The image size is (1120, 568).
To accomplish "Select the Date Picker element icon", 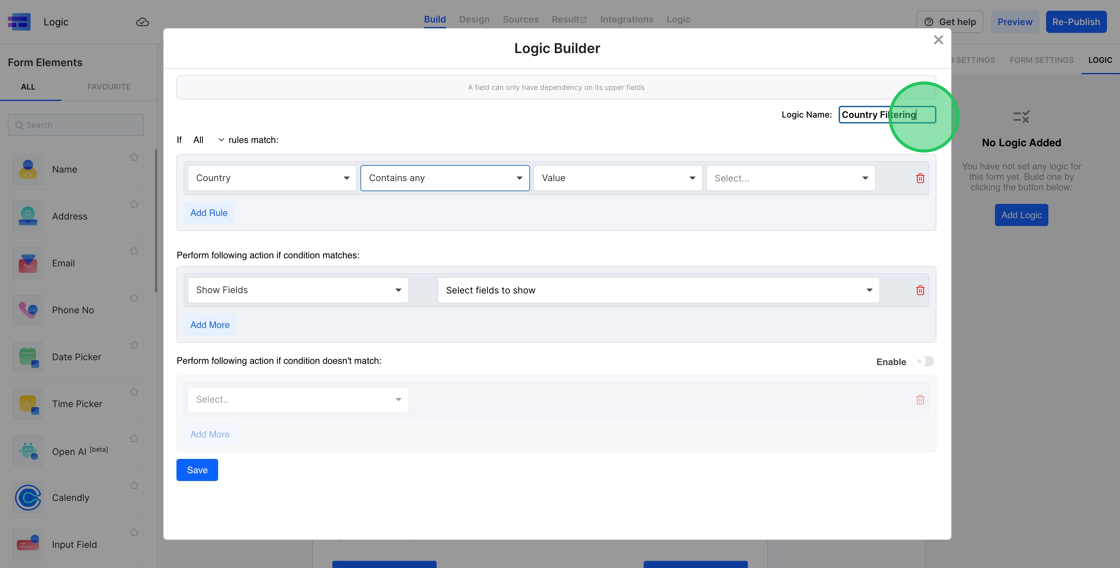I will (x=28, y=357).
